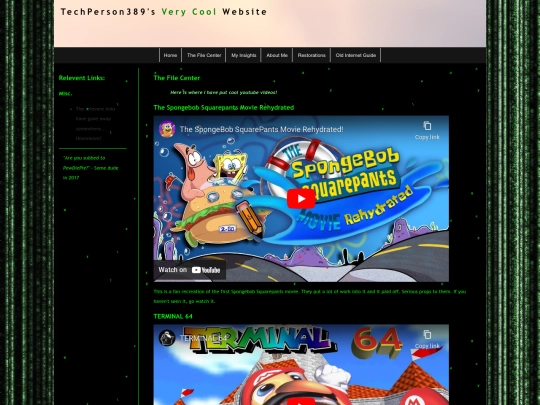The image size is (540, 405).
Task: Click the SpongeBob video channel avatar
Action: pos(167,129)
